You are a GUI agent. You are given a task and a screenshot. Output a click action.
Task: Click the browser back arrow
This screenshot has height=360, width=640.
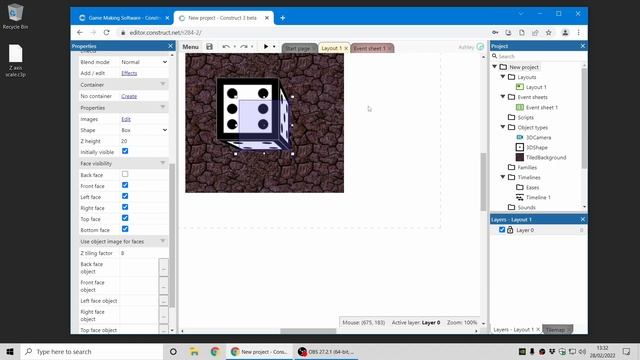tap(80, 33)
